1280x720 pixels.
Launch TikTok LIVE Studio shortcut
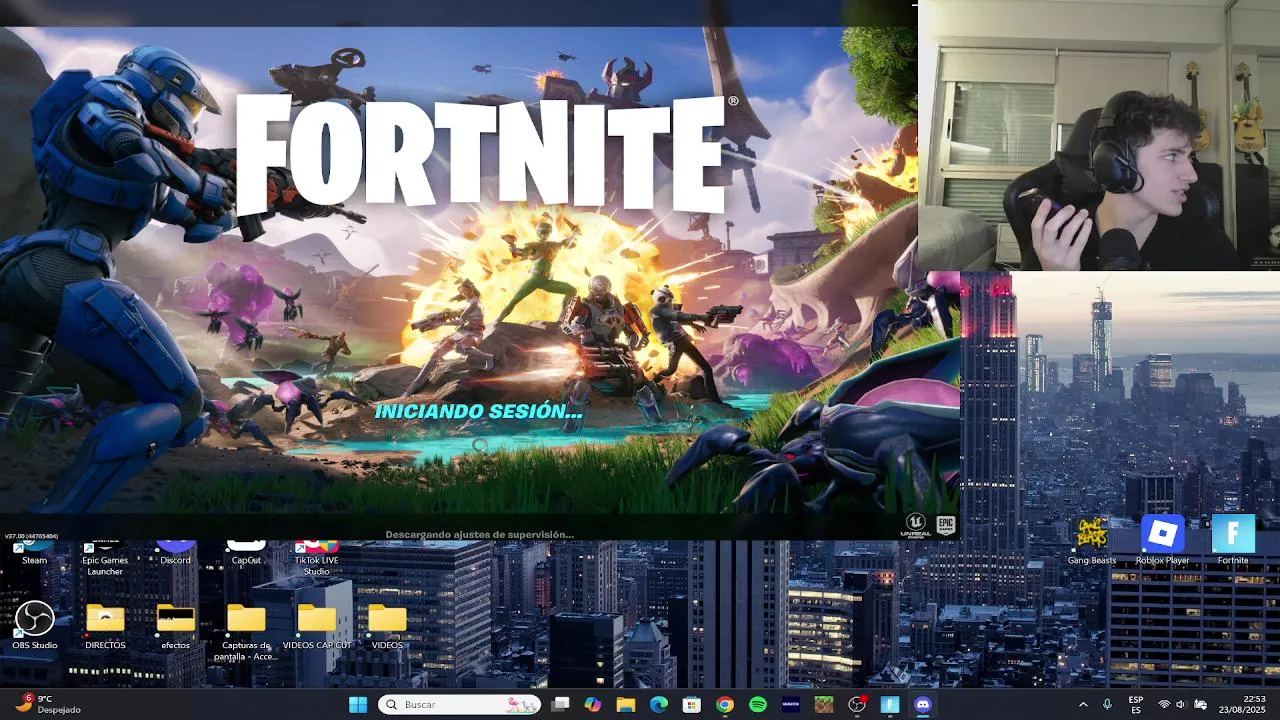coord(316,559)
